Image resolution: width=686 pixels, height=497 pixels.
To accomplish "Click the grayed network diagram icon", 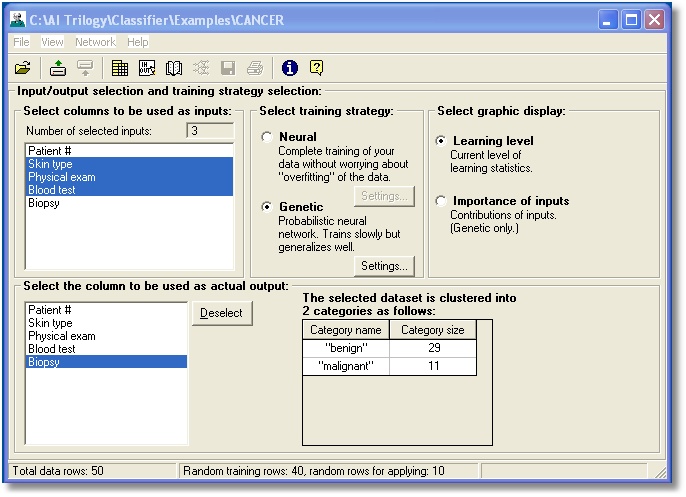I will 201,68.
